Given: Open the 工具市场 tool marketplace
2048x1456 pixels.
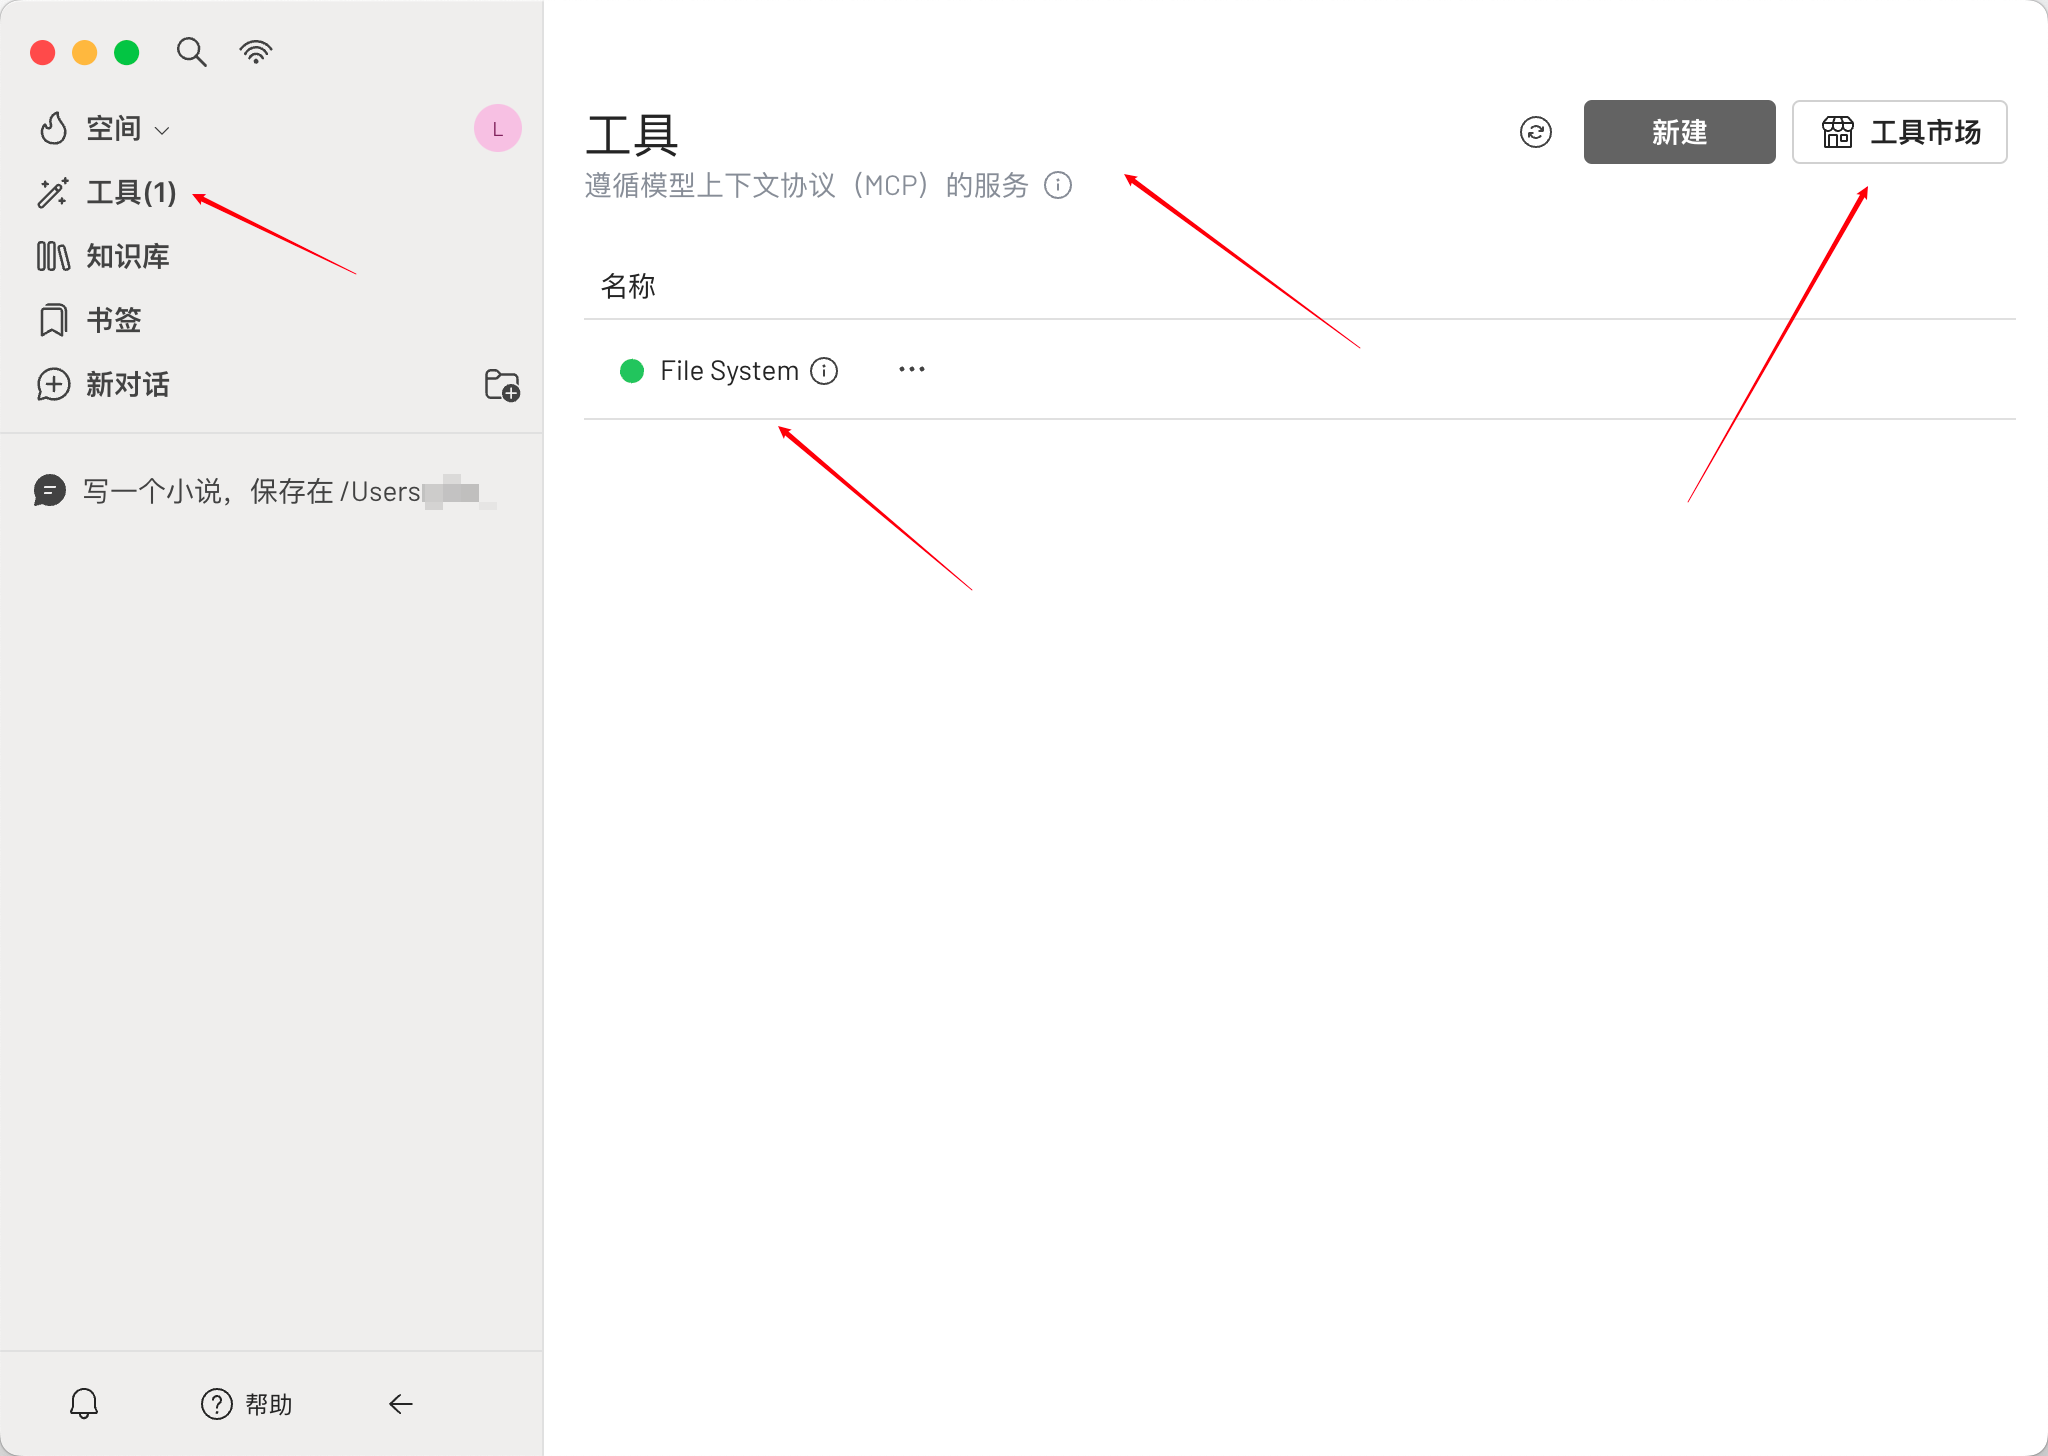Looking at the screenshot, I should click(1899, 132).
